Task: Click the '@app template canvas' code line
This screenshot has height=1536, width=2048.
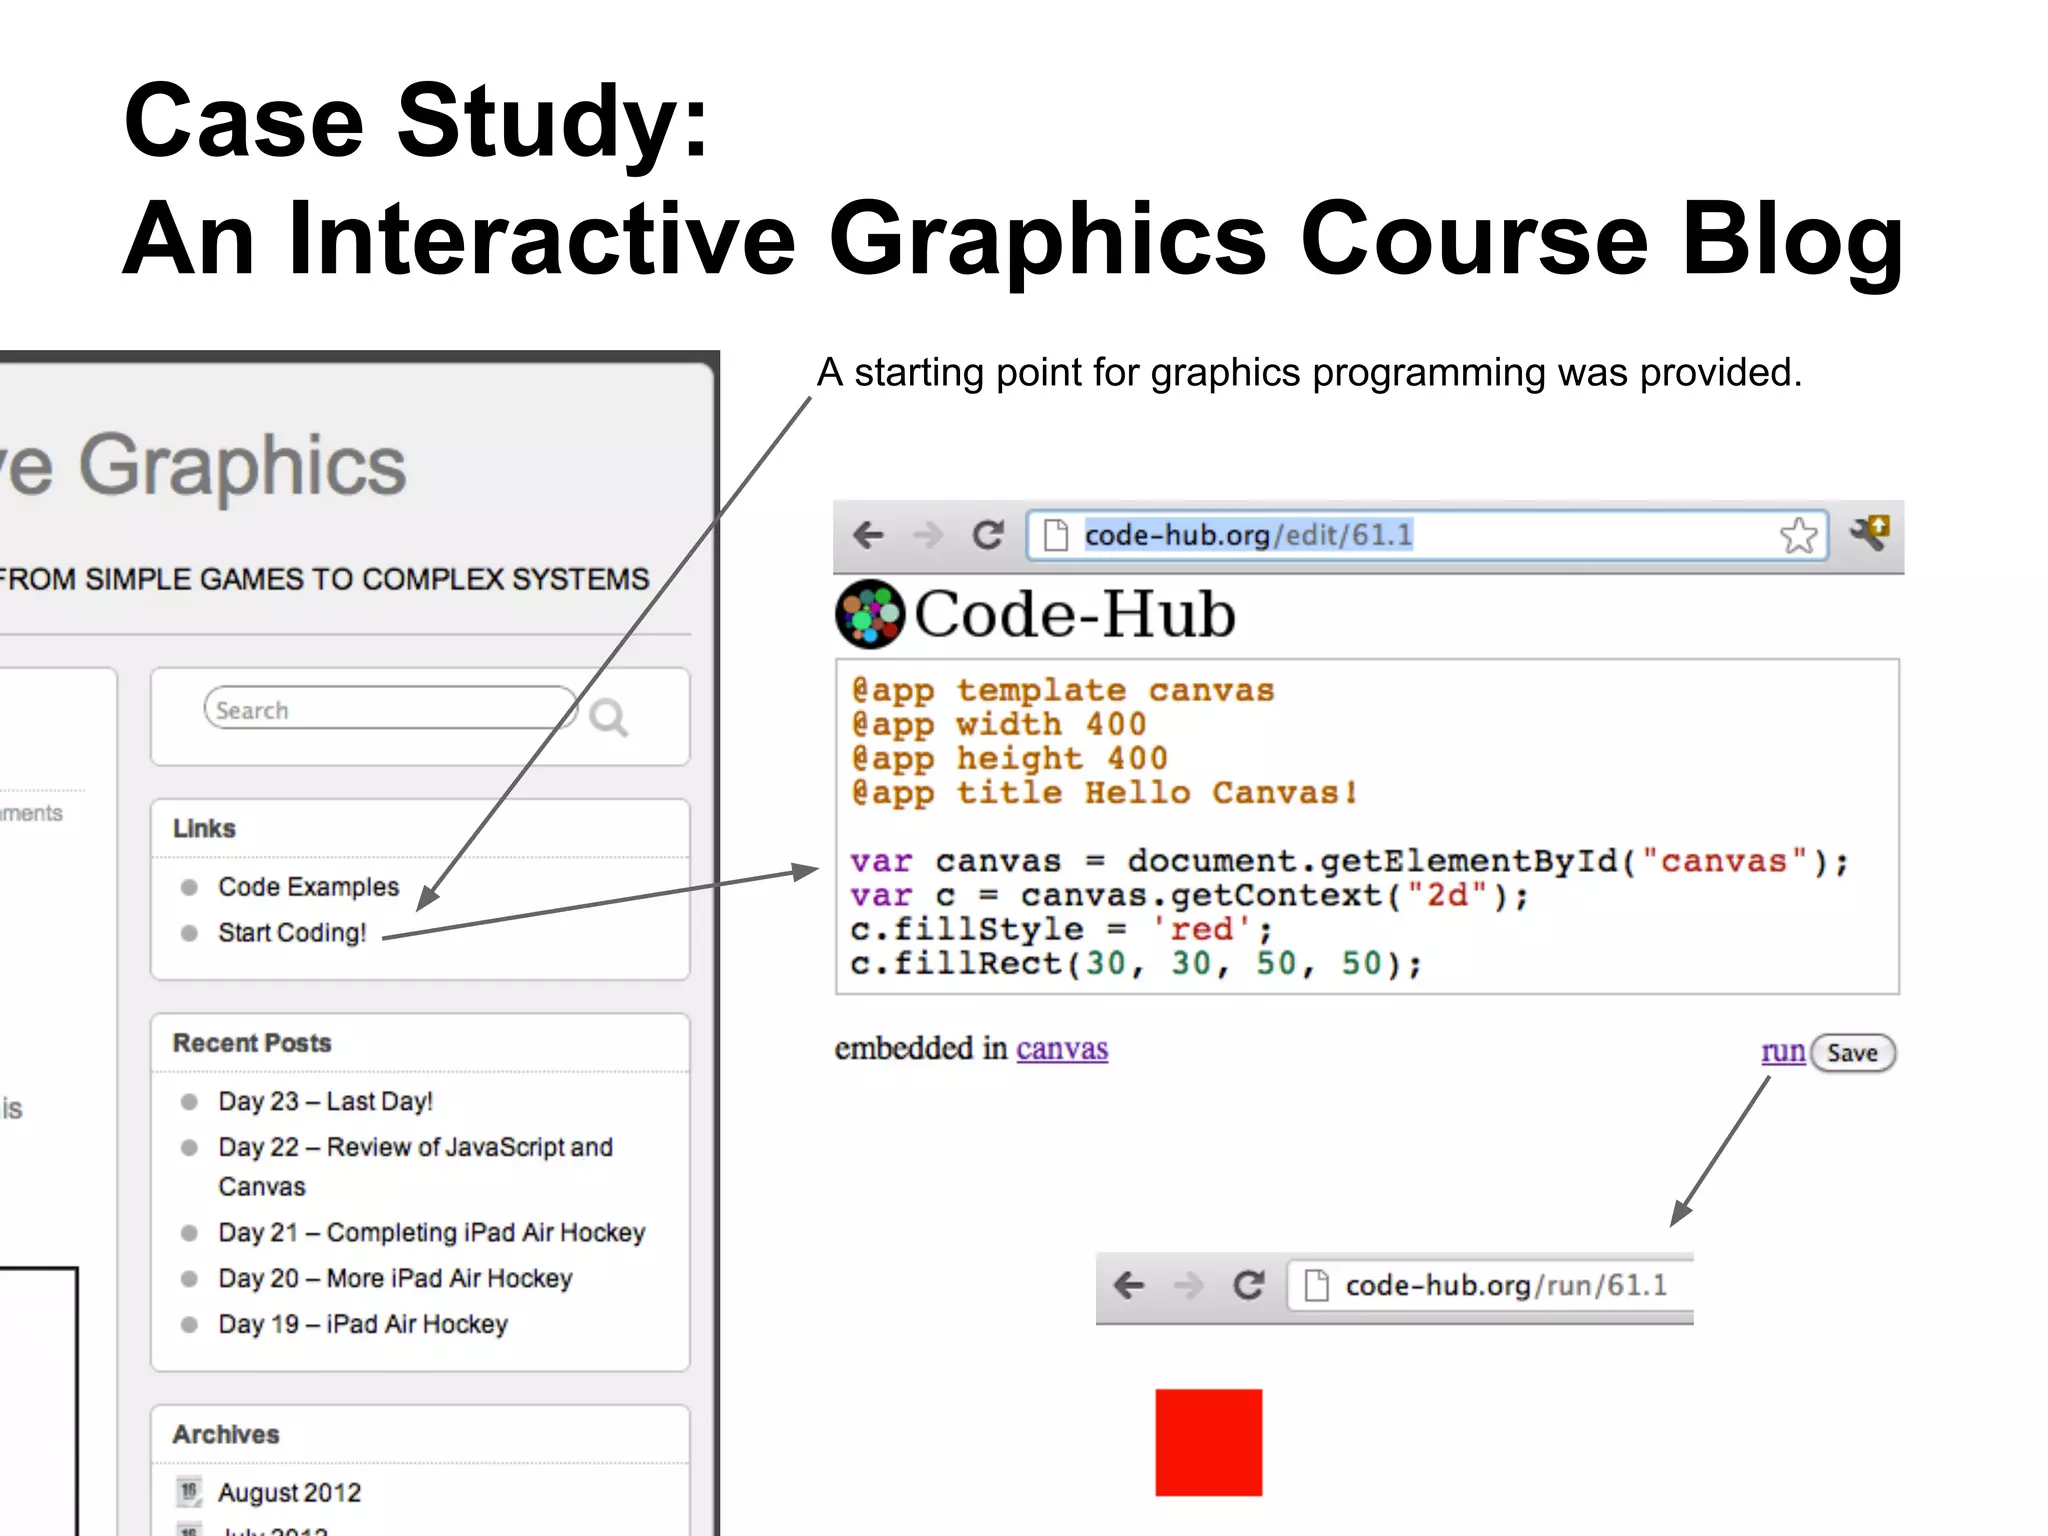Action: (1062, 690)
